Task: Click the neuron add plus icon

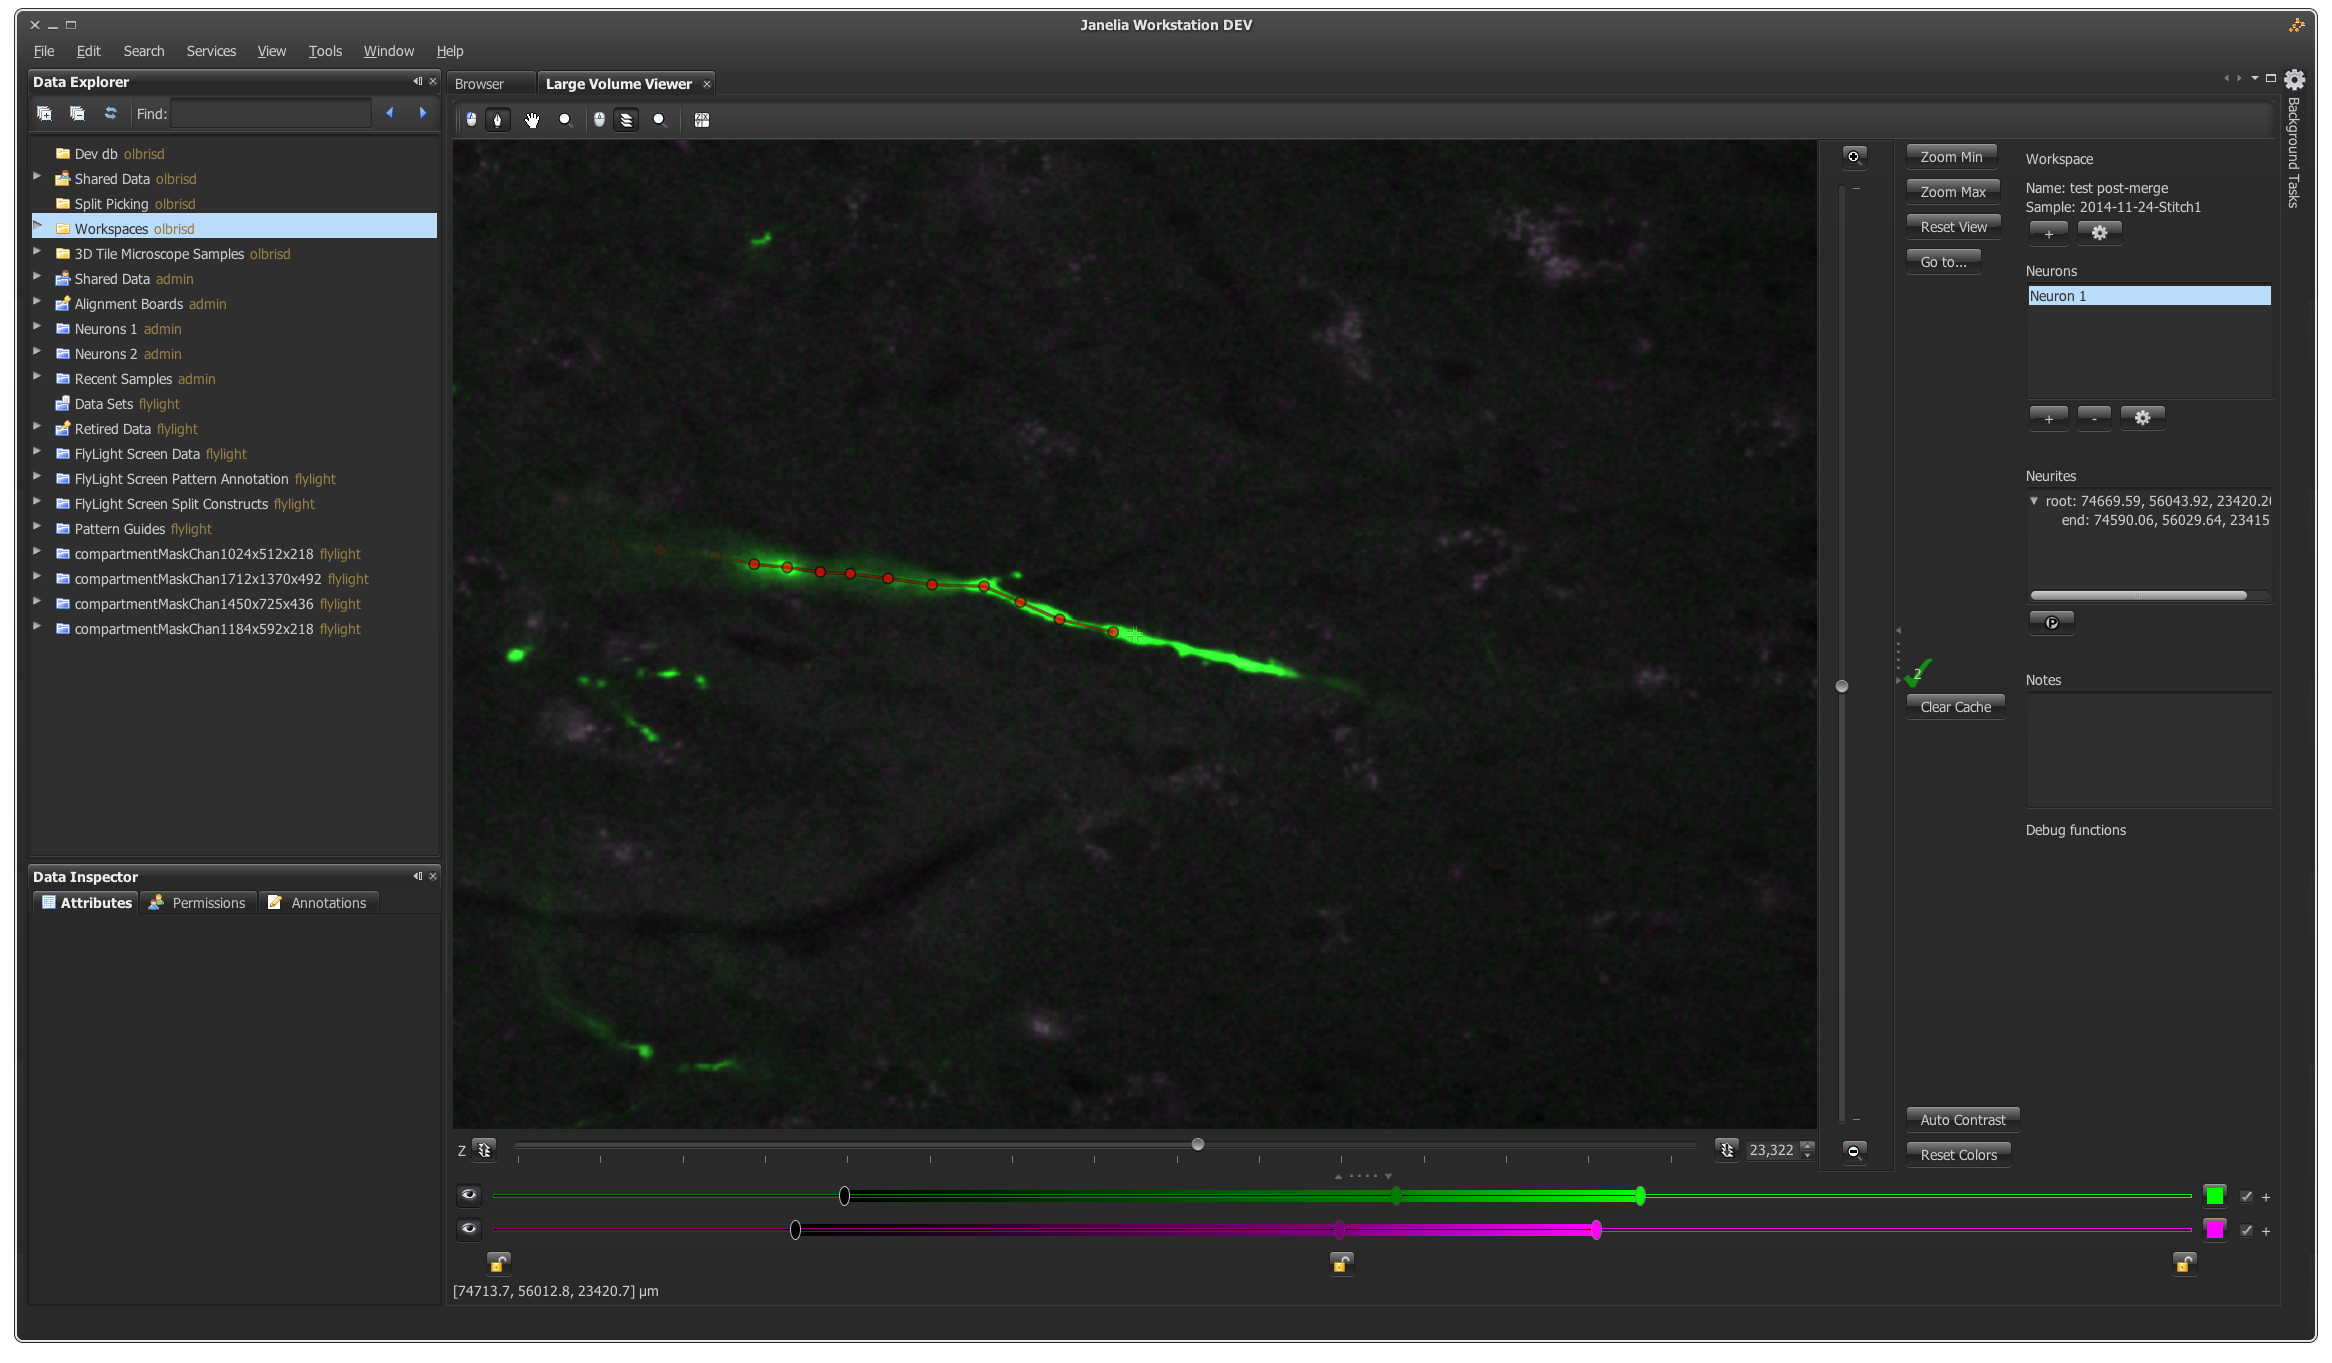Action: coord(2048,418)
